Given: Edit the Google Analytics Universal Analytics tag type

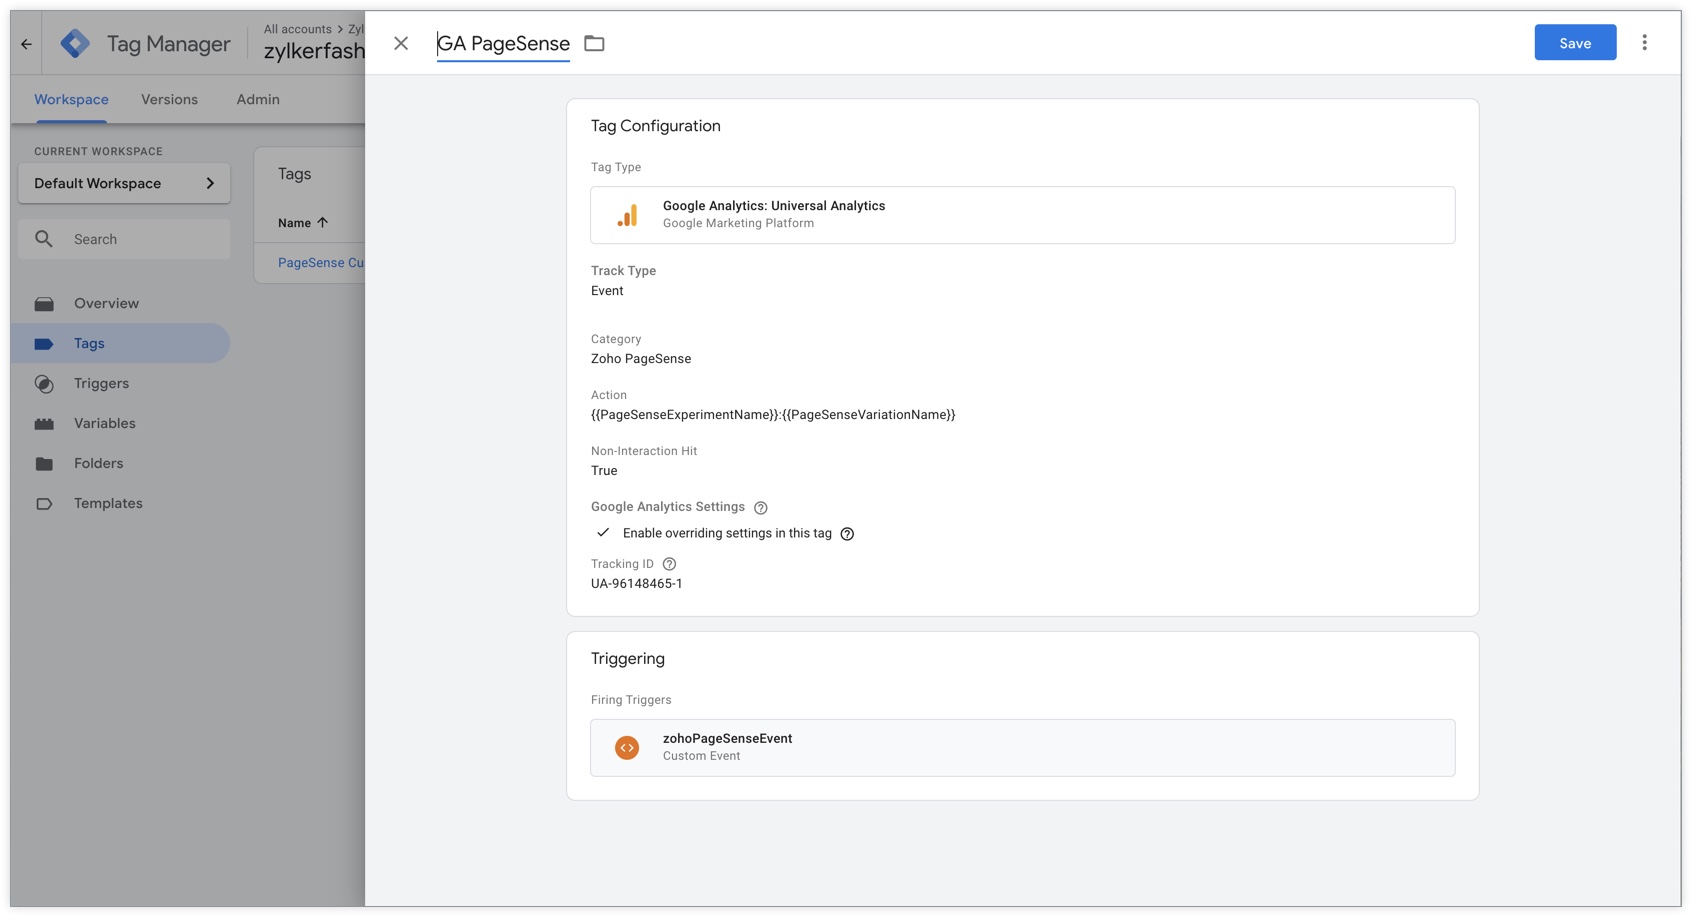Looking at the screenshot, I should tap(1022, 215).
